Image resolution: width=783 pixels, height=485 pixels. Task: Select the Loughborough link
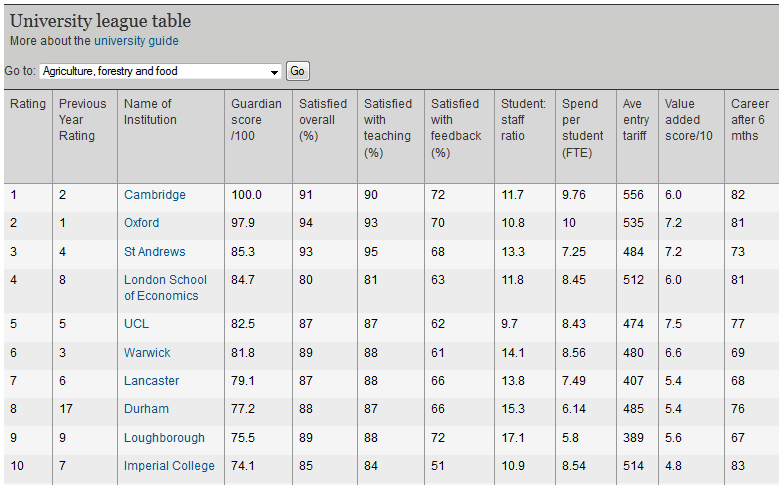pyautogui.click(x=164, y=438)
